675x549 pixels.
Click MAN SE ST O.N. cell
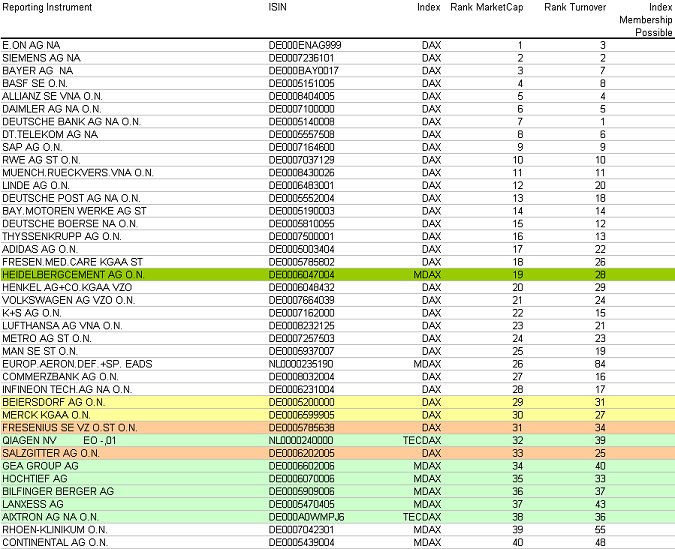(40, 351)
